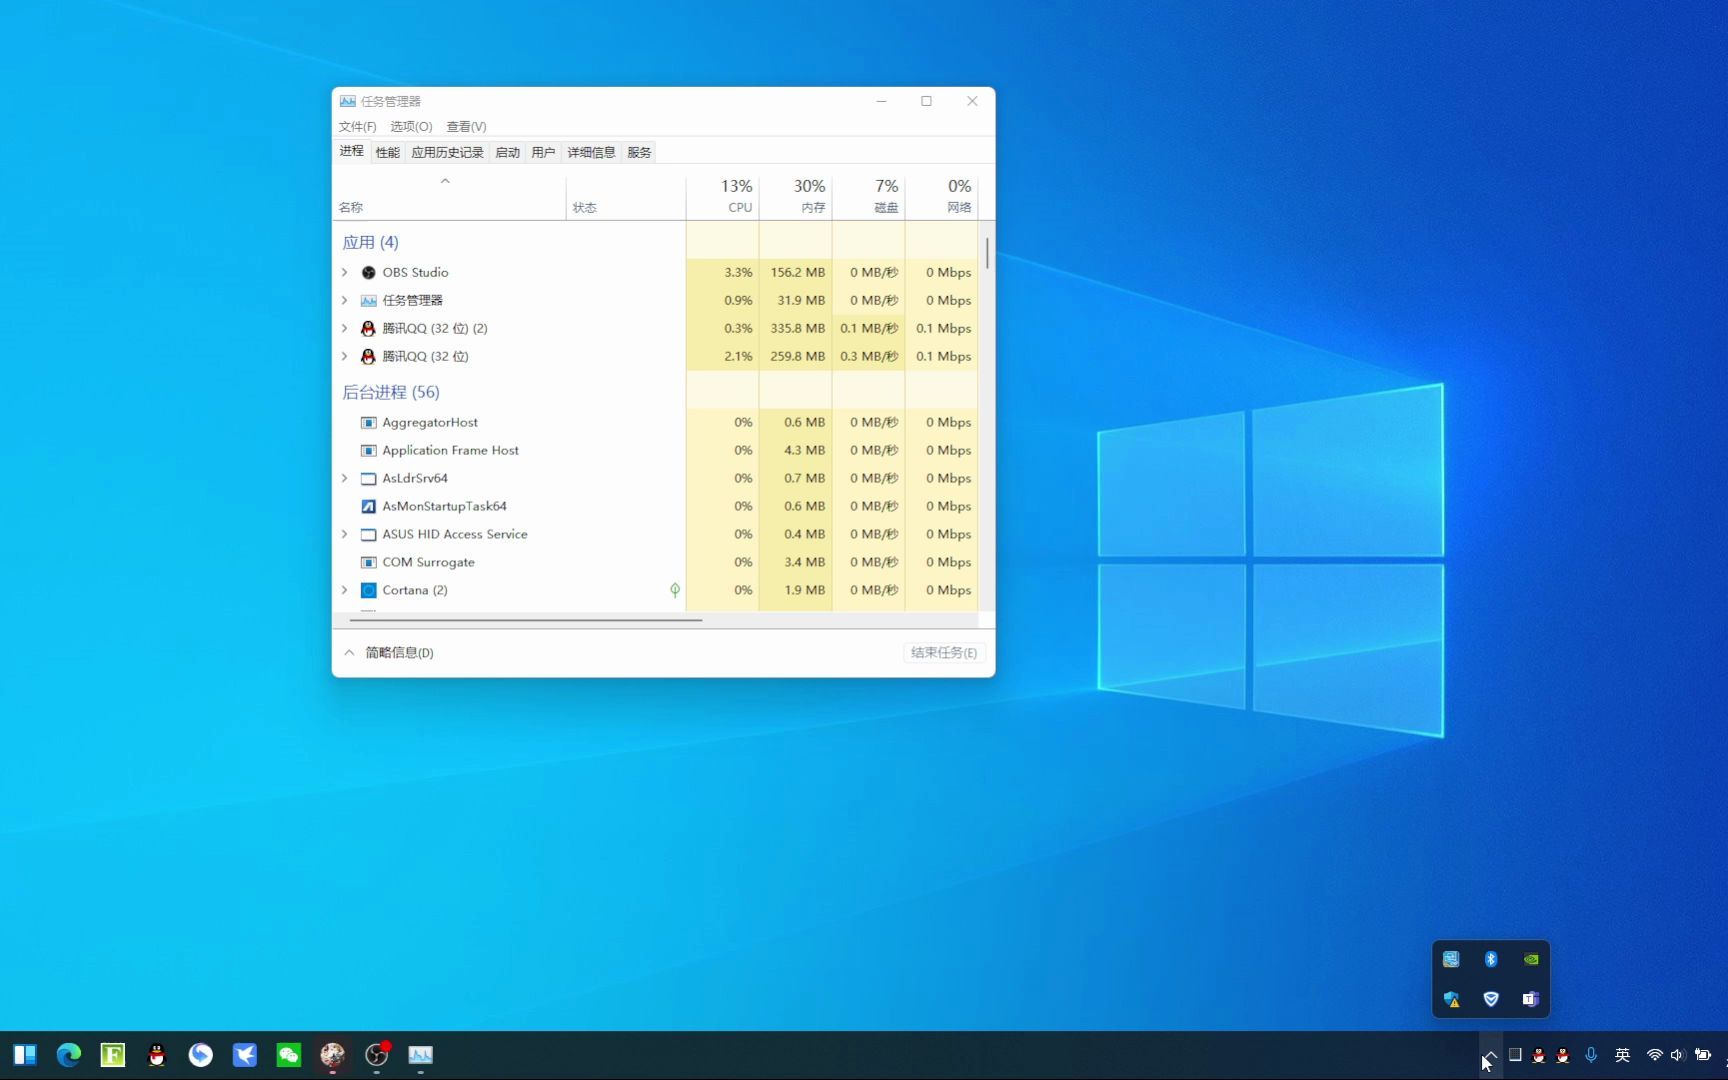Open the 选项(O) menu

click(411, 126)
